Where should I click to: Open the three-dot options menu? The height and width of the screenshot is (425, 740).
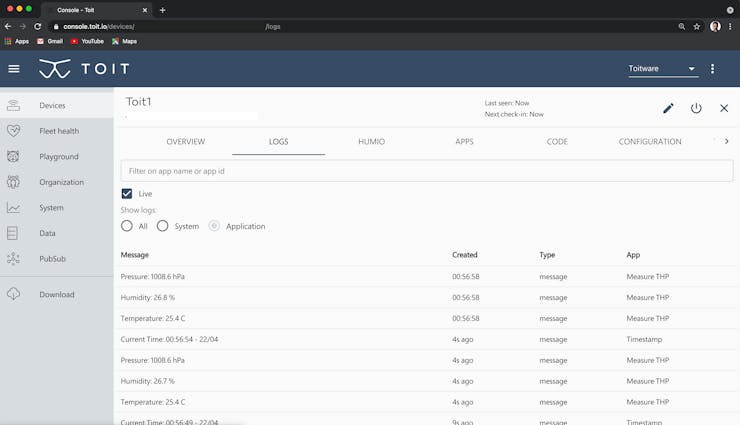(712, 69)
